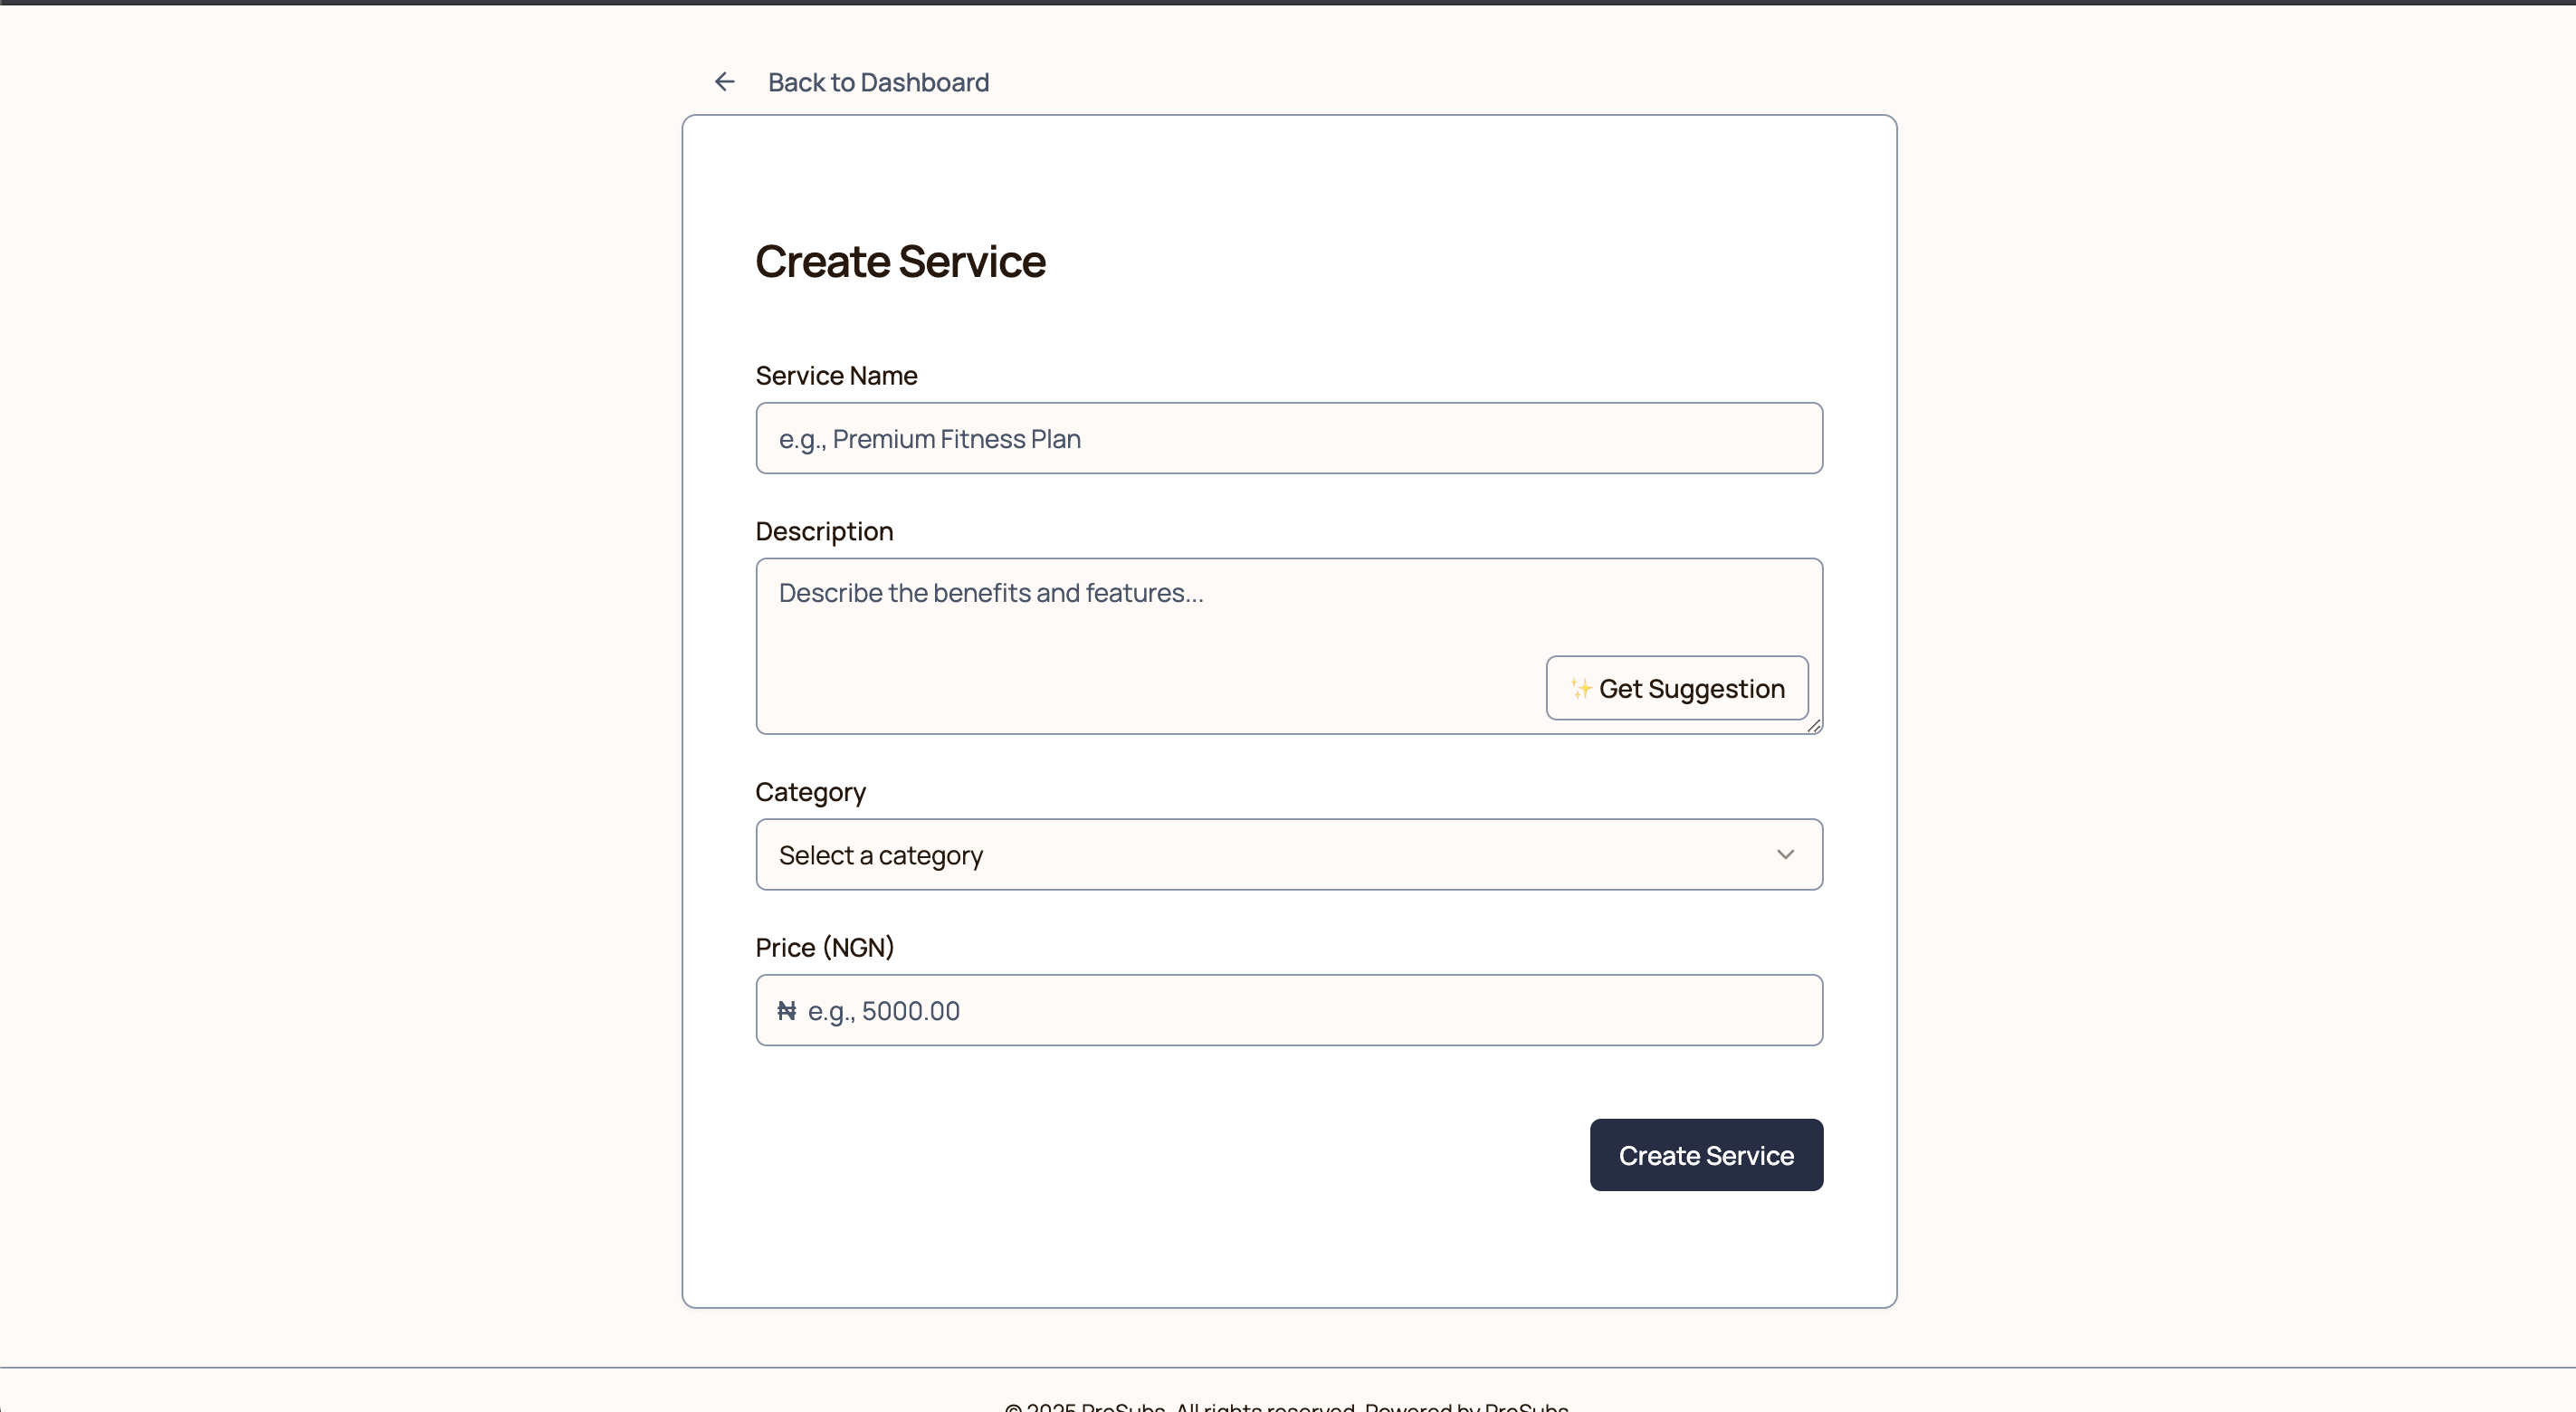Click the Create Service page heading
This screenshot has height=1412, width=2576.
click(x=900, y=261)
